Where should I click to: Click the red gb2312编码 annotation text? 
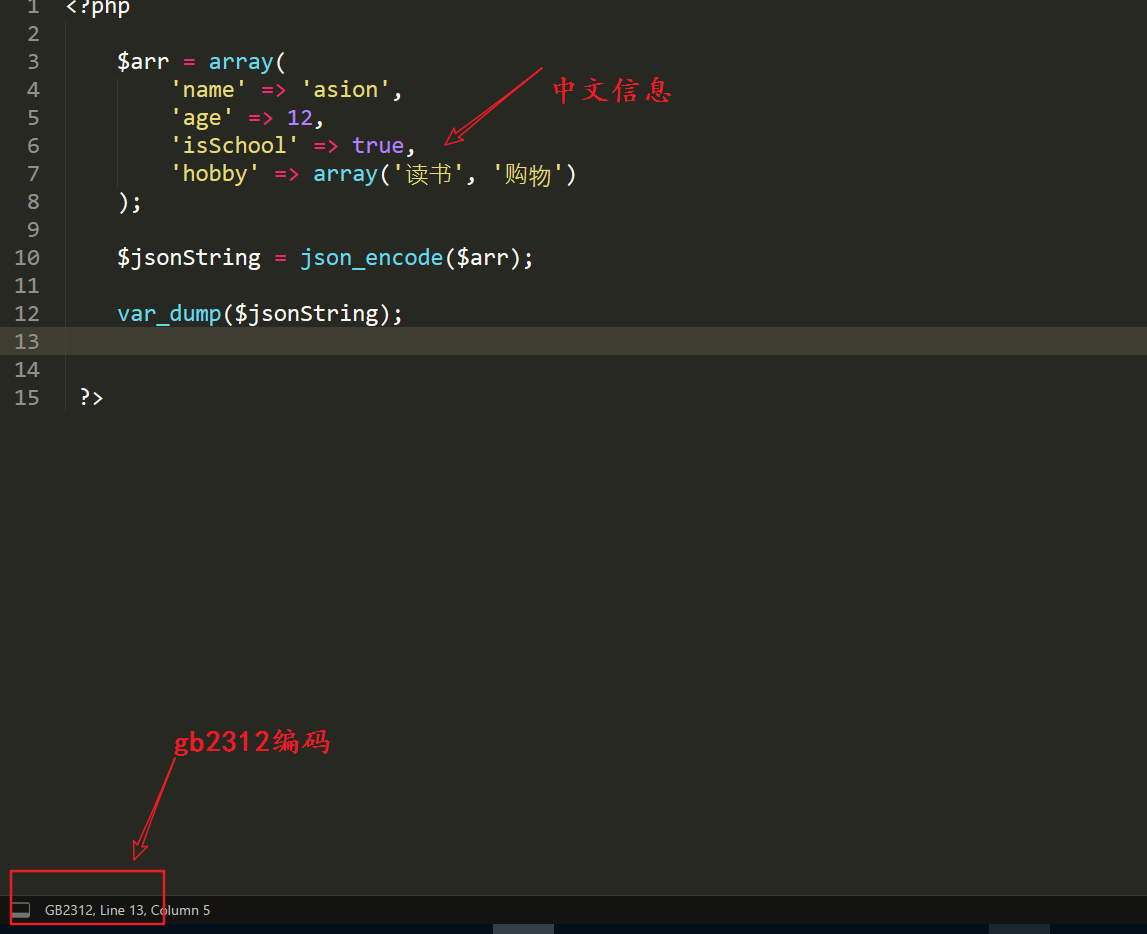pyautogui.click(x=252, y=742)
